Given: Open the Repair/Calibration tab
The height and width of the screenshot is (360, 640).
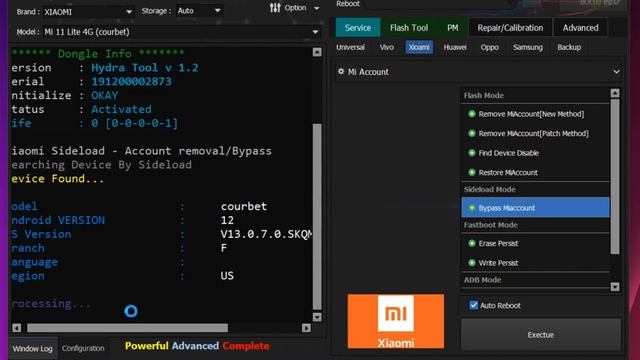Looking at the screenshot, I should (x=510, y=28).
